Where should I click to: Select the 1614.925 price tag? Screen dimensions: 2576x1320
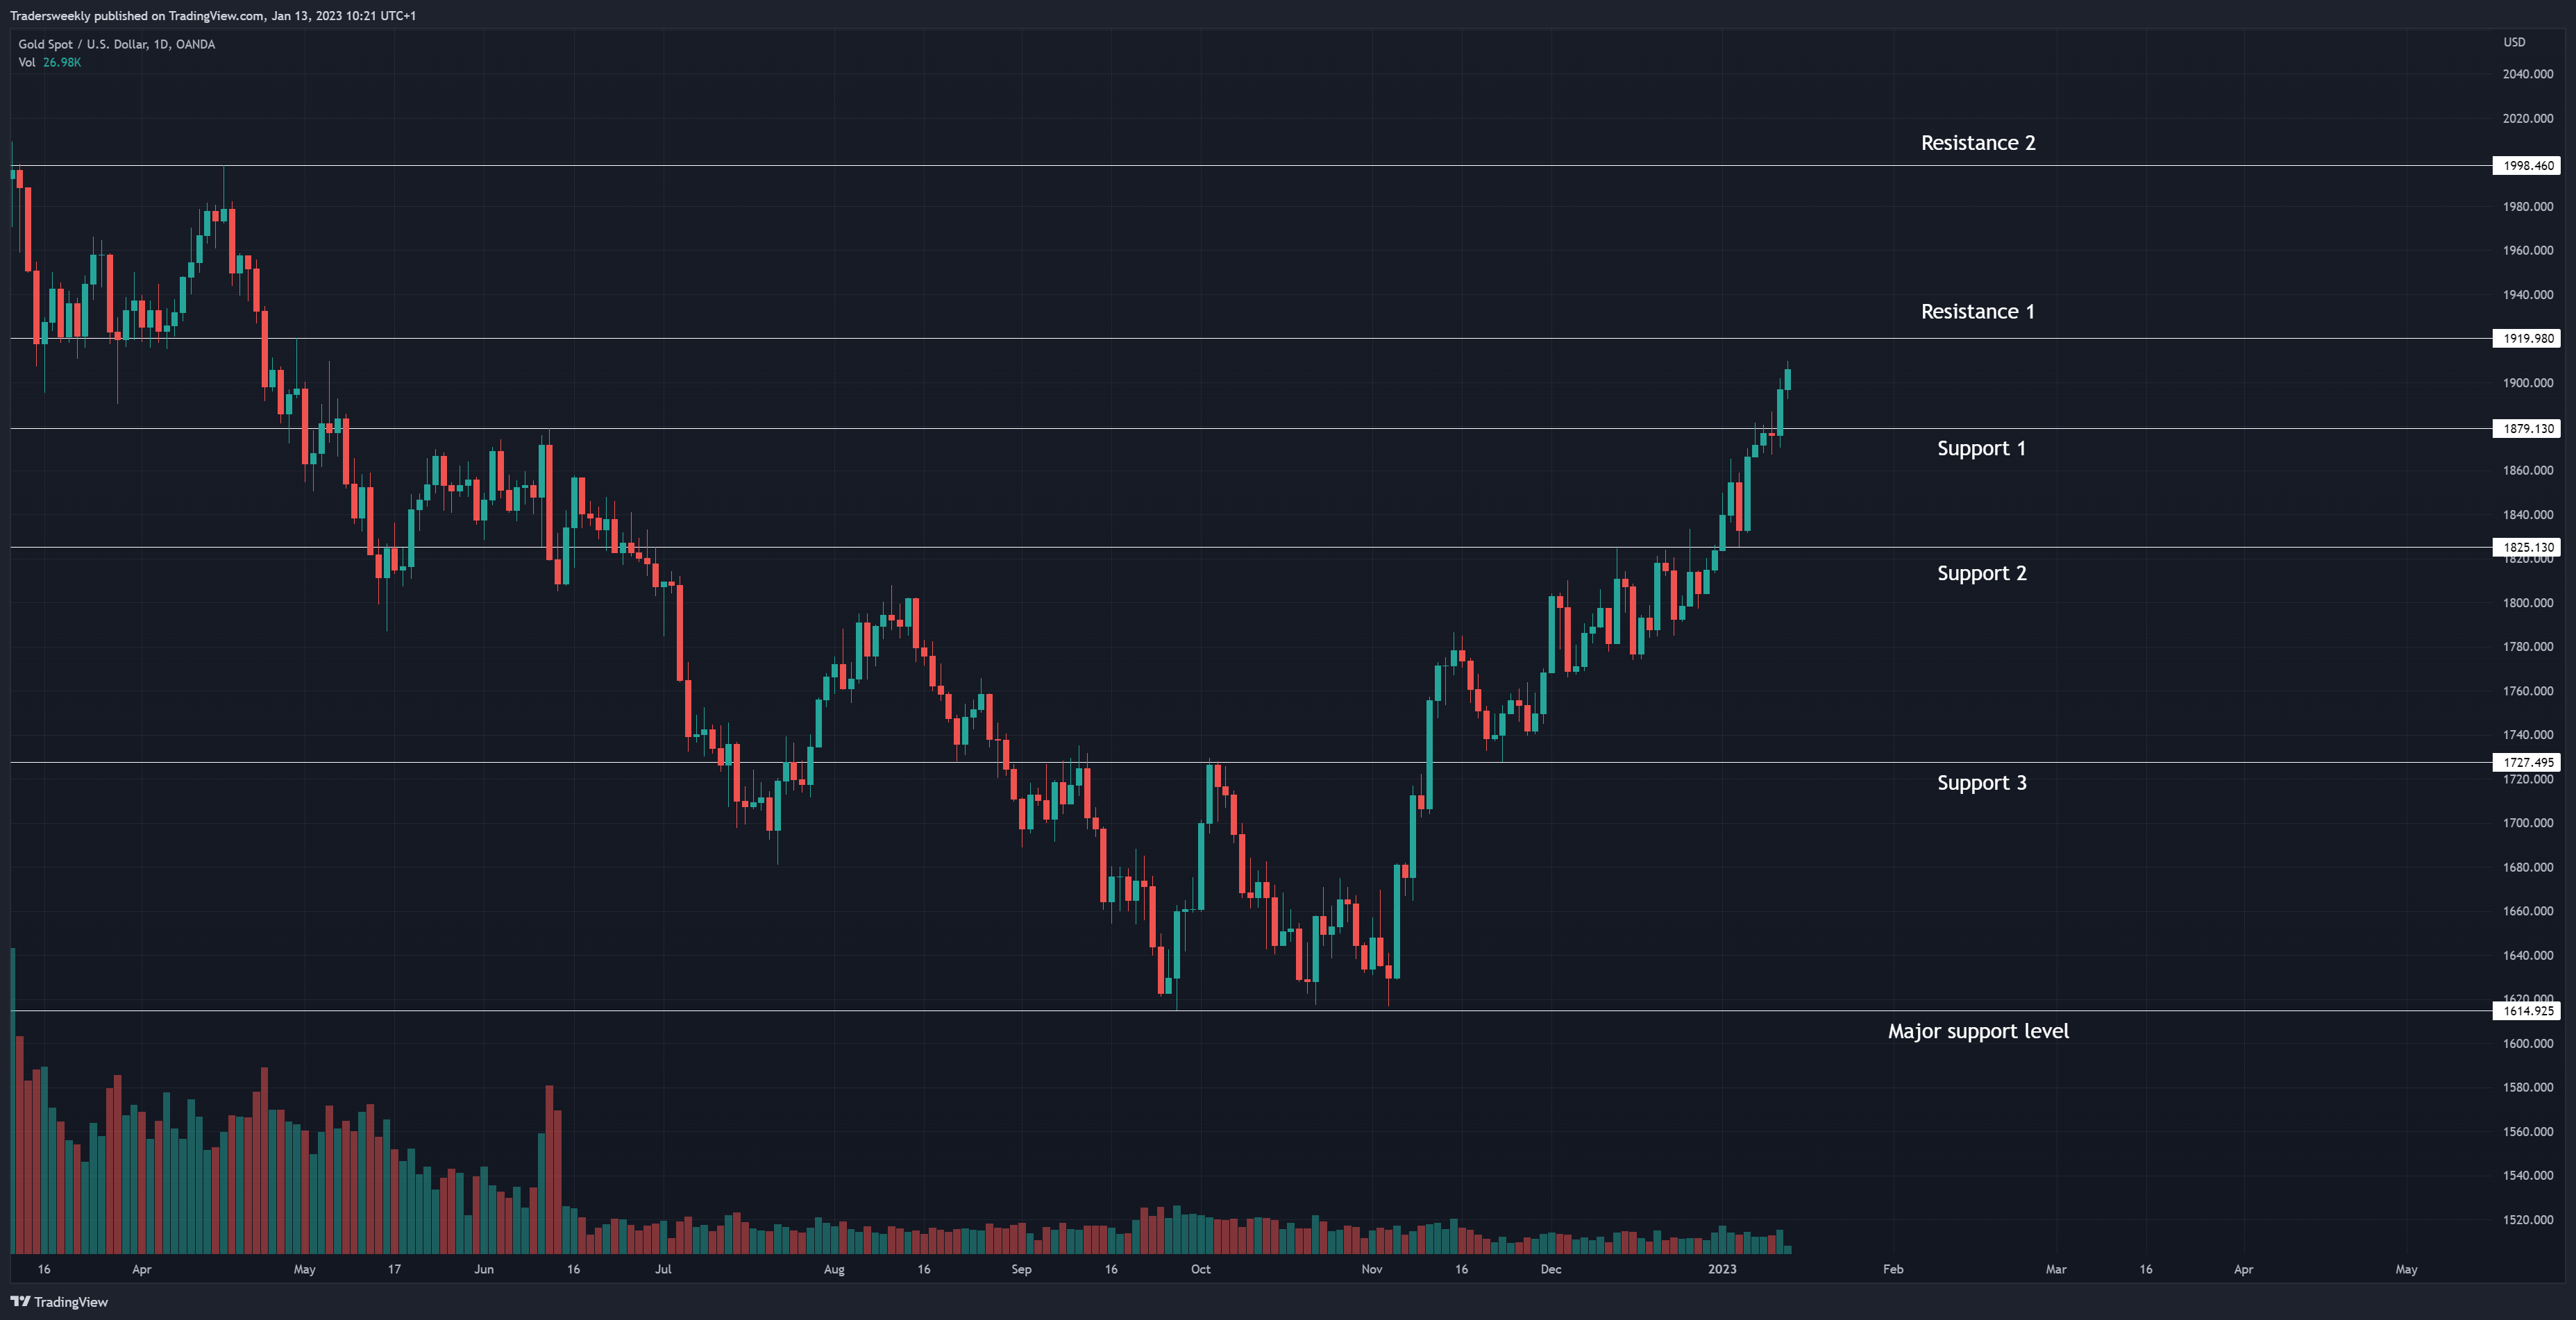pyautogui.click(x=2527, y=1011)
